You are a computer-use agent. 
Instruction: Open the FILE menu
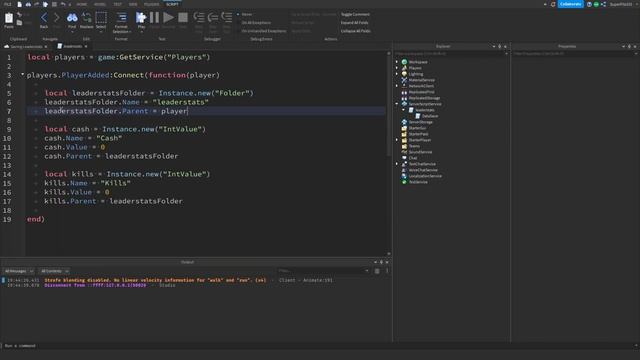pos(8,4)
